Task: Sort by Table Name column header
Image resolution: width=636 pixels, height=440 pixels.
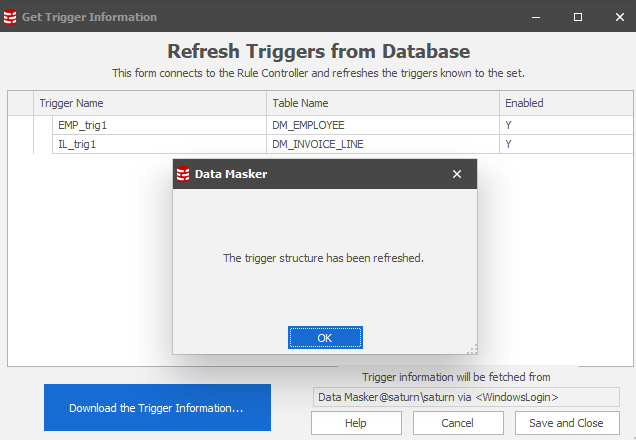Action: point(382,103)
